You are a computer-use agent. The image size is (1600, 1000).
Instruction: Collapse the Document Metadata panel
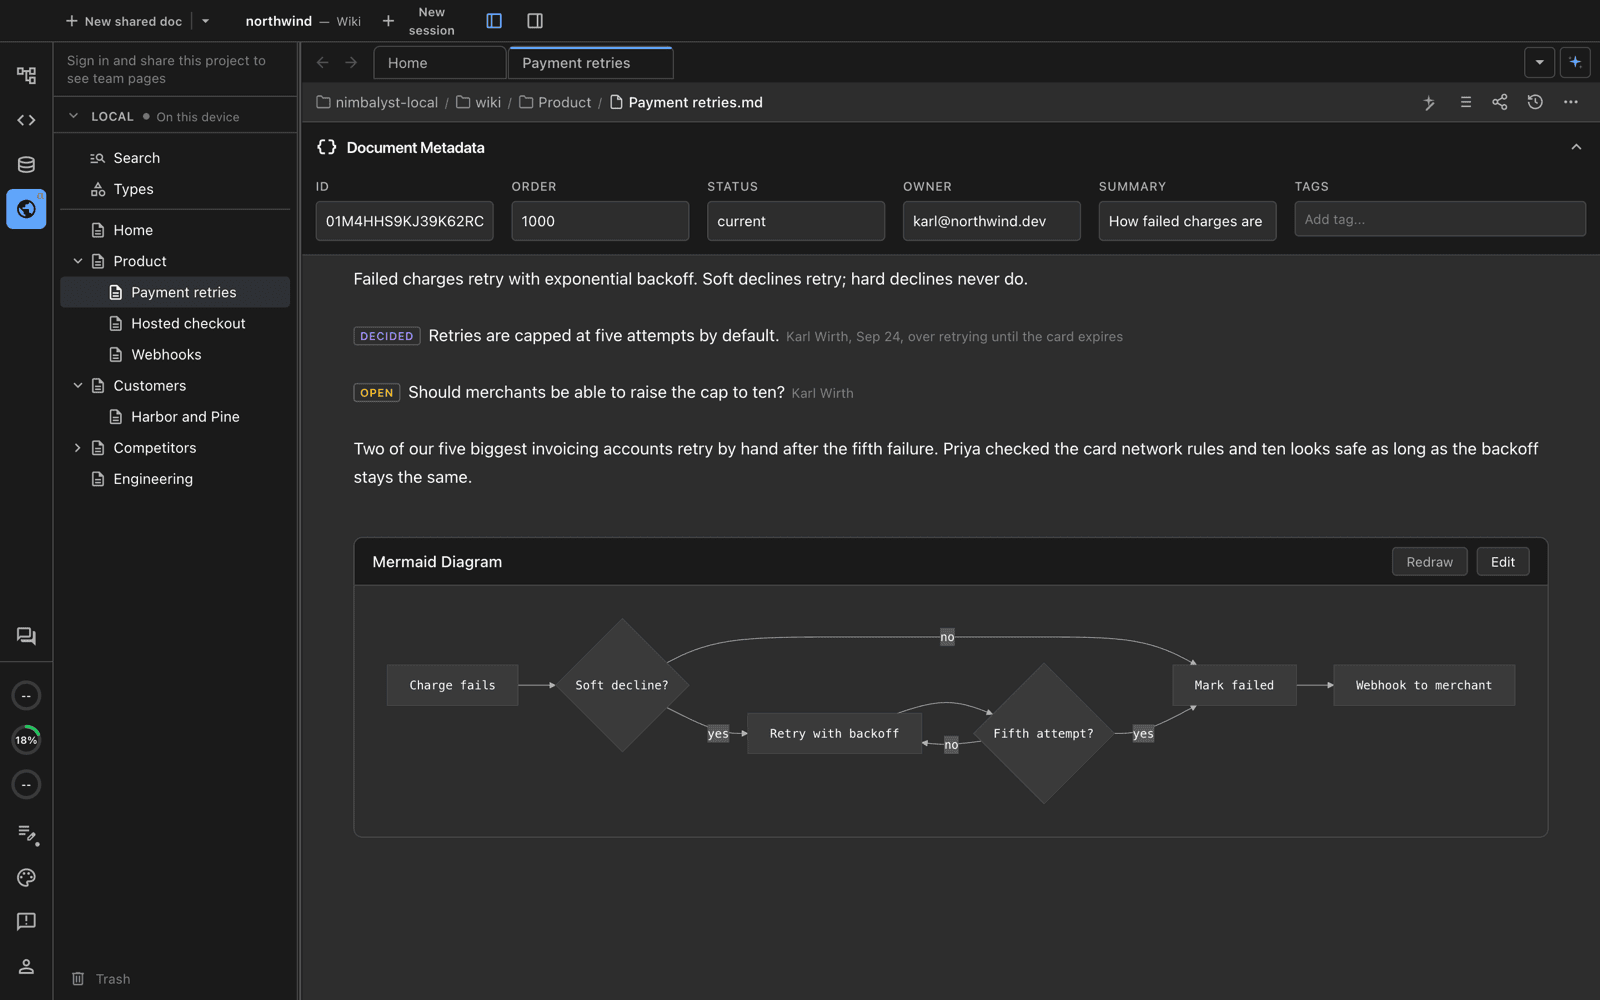click(1576, 147)
